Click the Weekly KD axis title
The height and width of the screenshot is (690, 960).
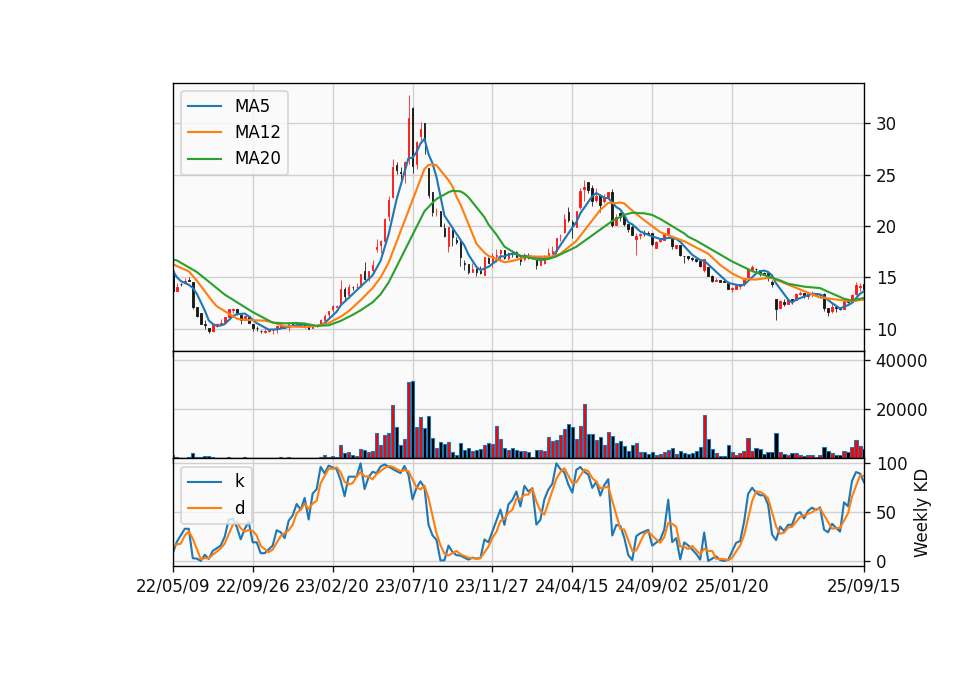921,513
